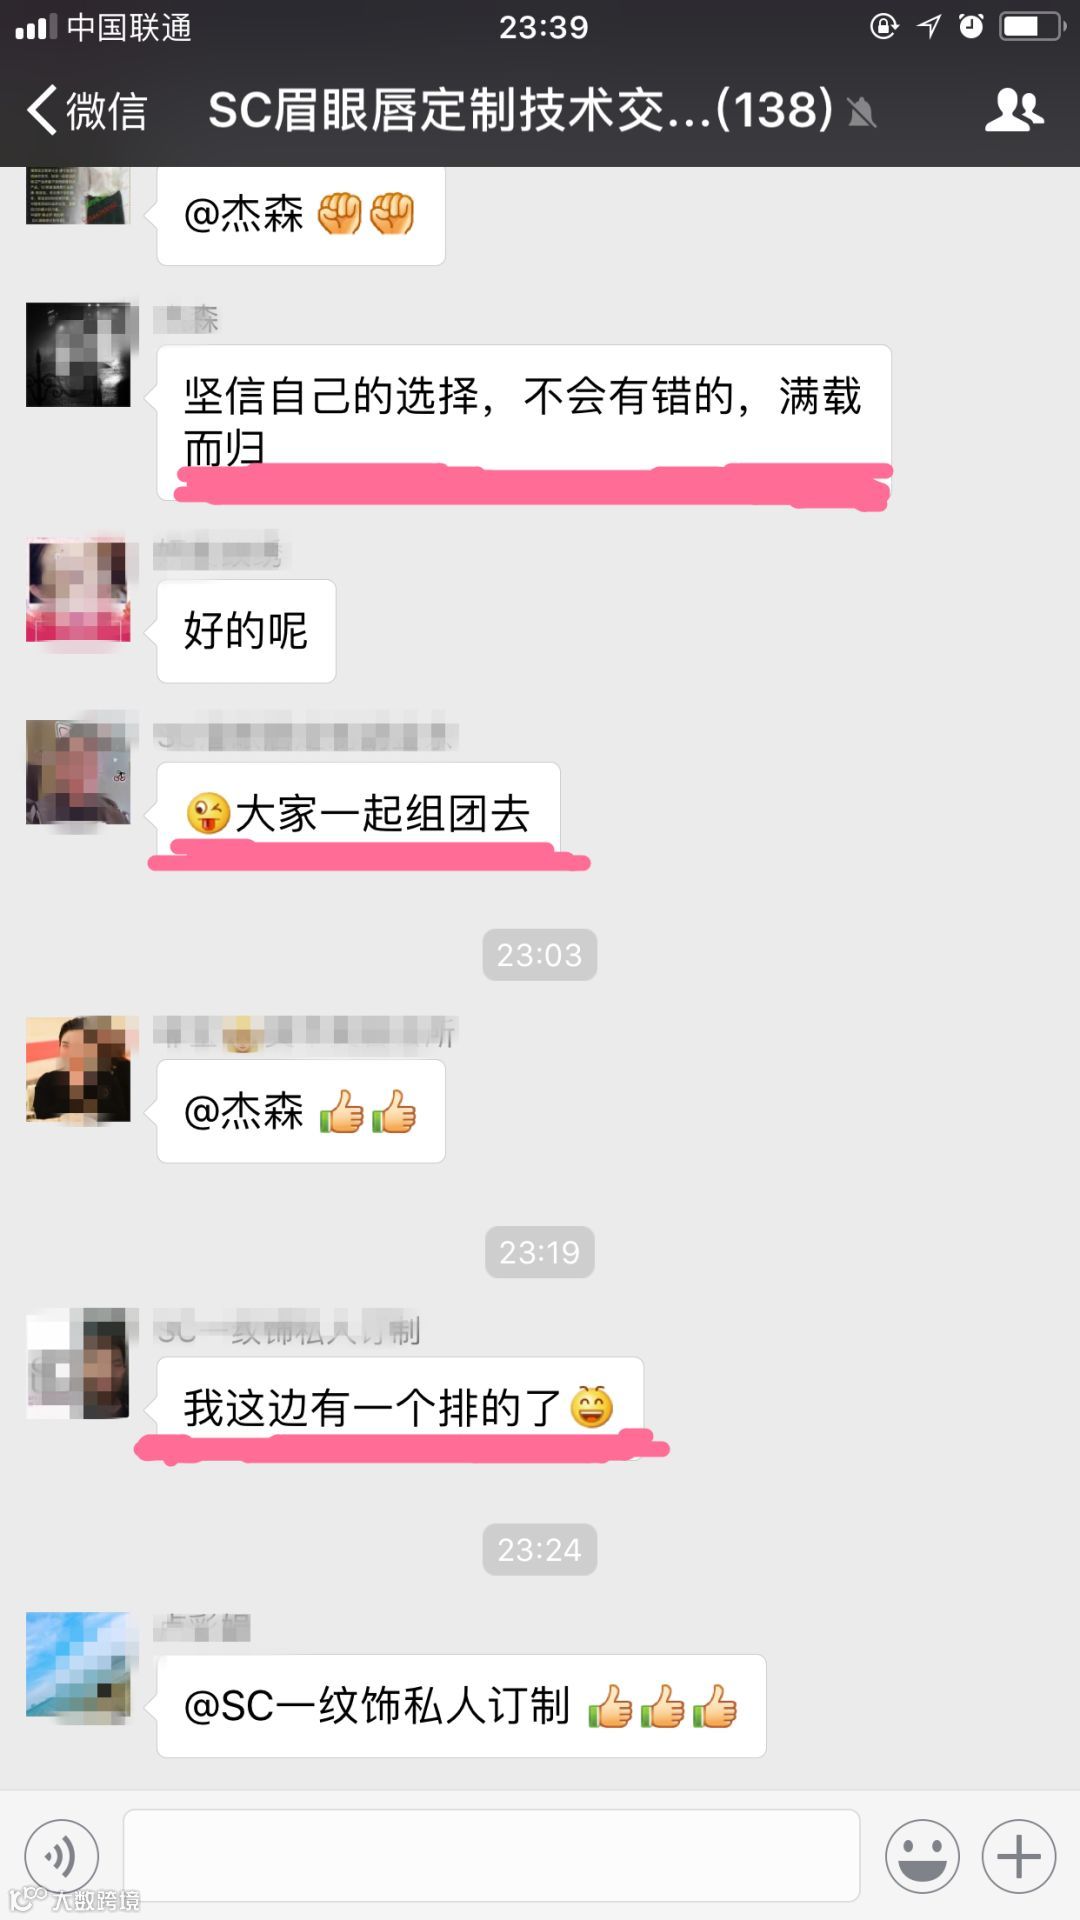Viewport: 1080px width, 1920px height.
Task: Tap the alarm clock status icon
Action: pos(971,26)
